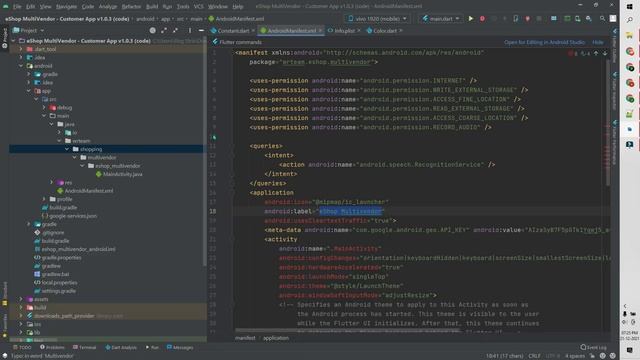Open the Run tool window at bottom

click(x=152, y=347)
